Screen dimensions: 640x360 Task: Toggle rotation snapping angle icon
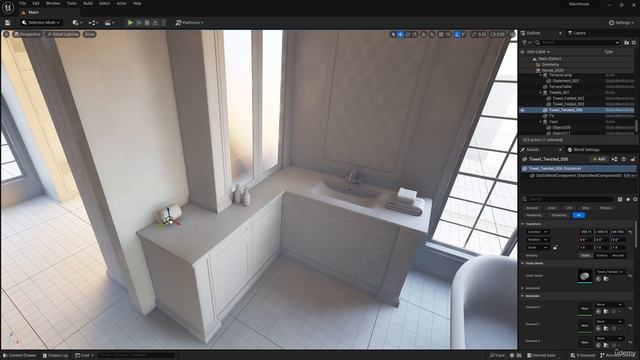tap(457, 35)
